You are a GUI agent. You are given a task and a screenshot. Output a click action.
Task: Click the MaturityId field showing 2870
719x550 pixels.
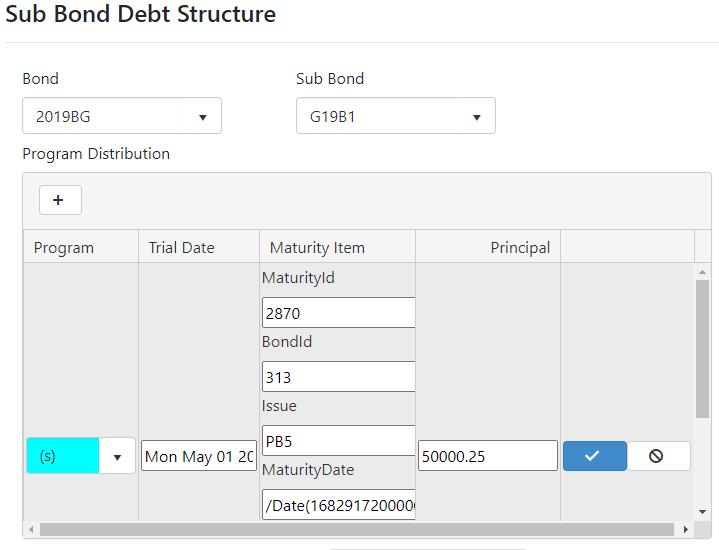coord(338,313)
